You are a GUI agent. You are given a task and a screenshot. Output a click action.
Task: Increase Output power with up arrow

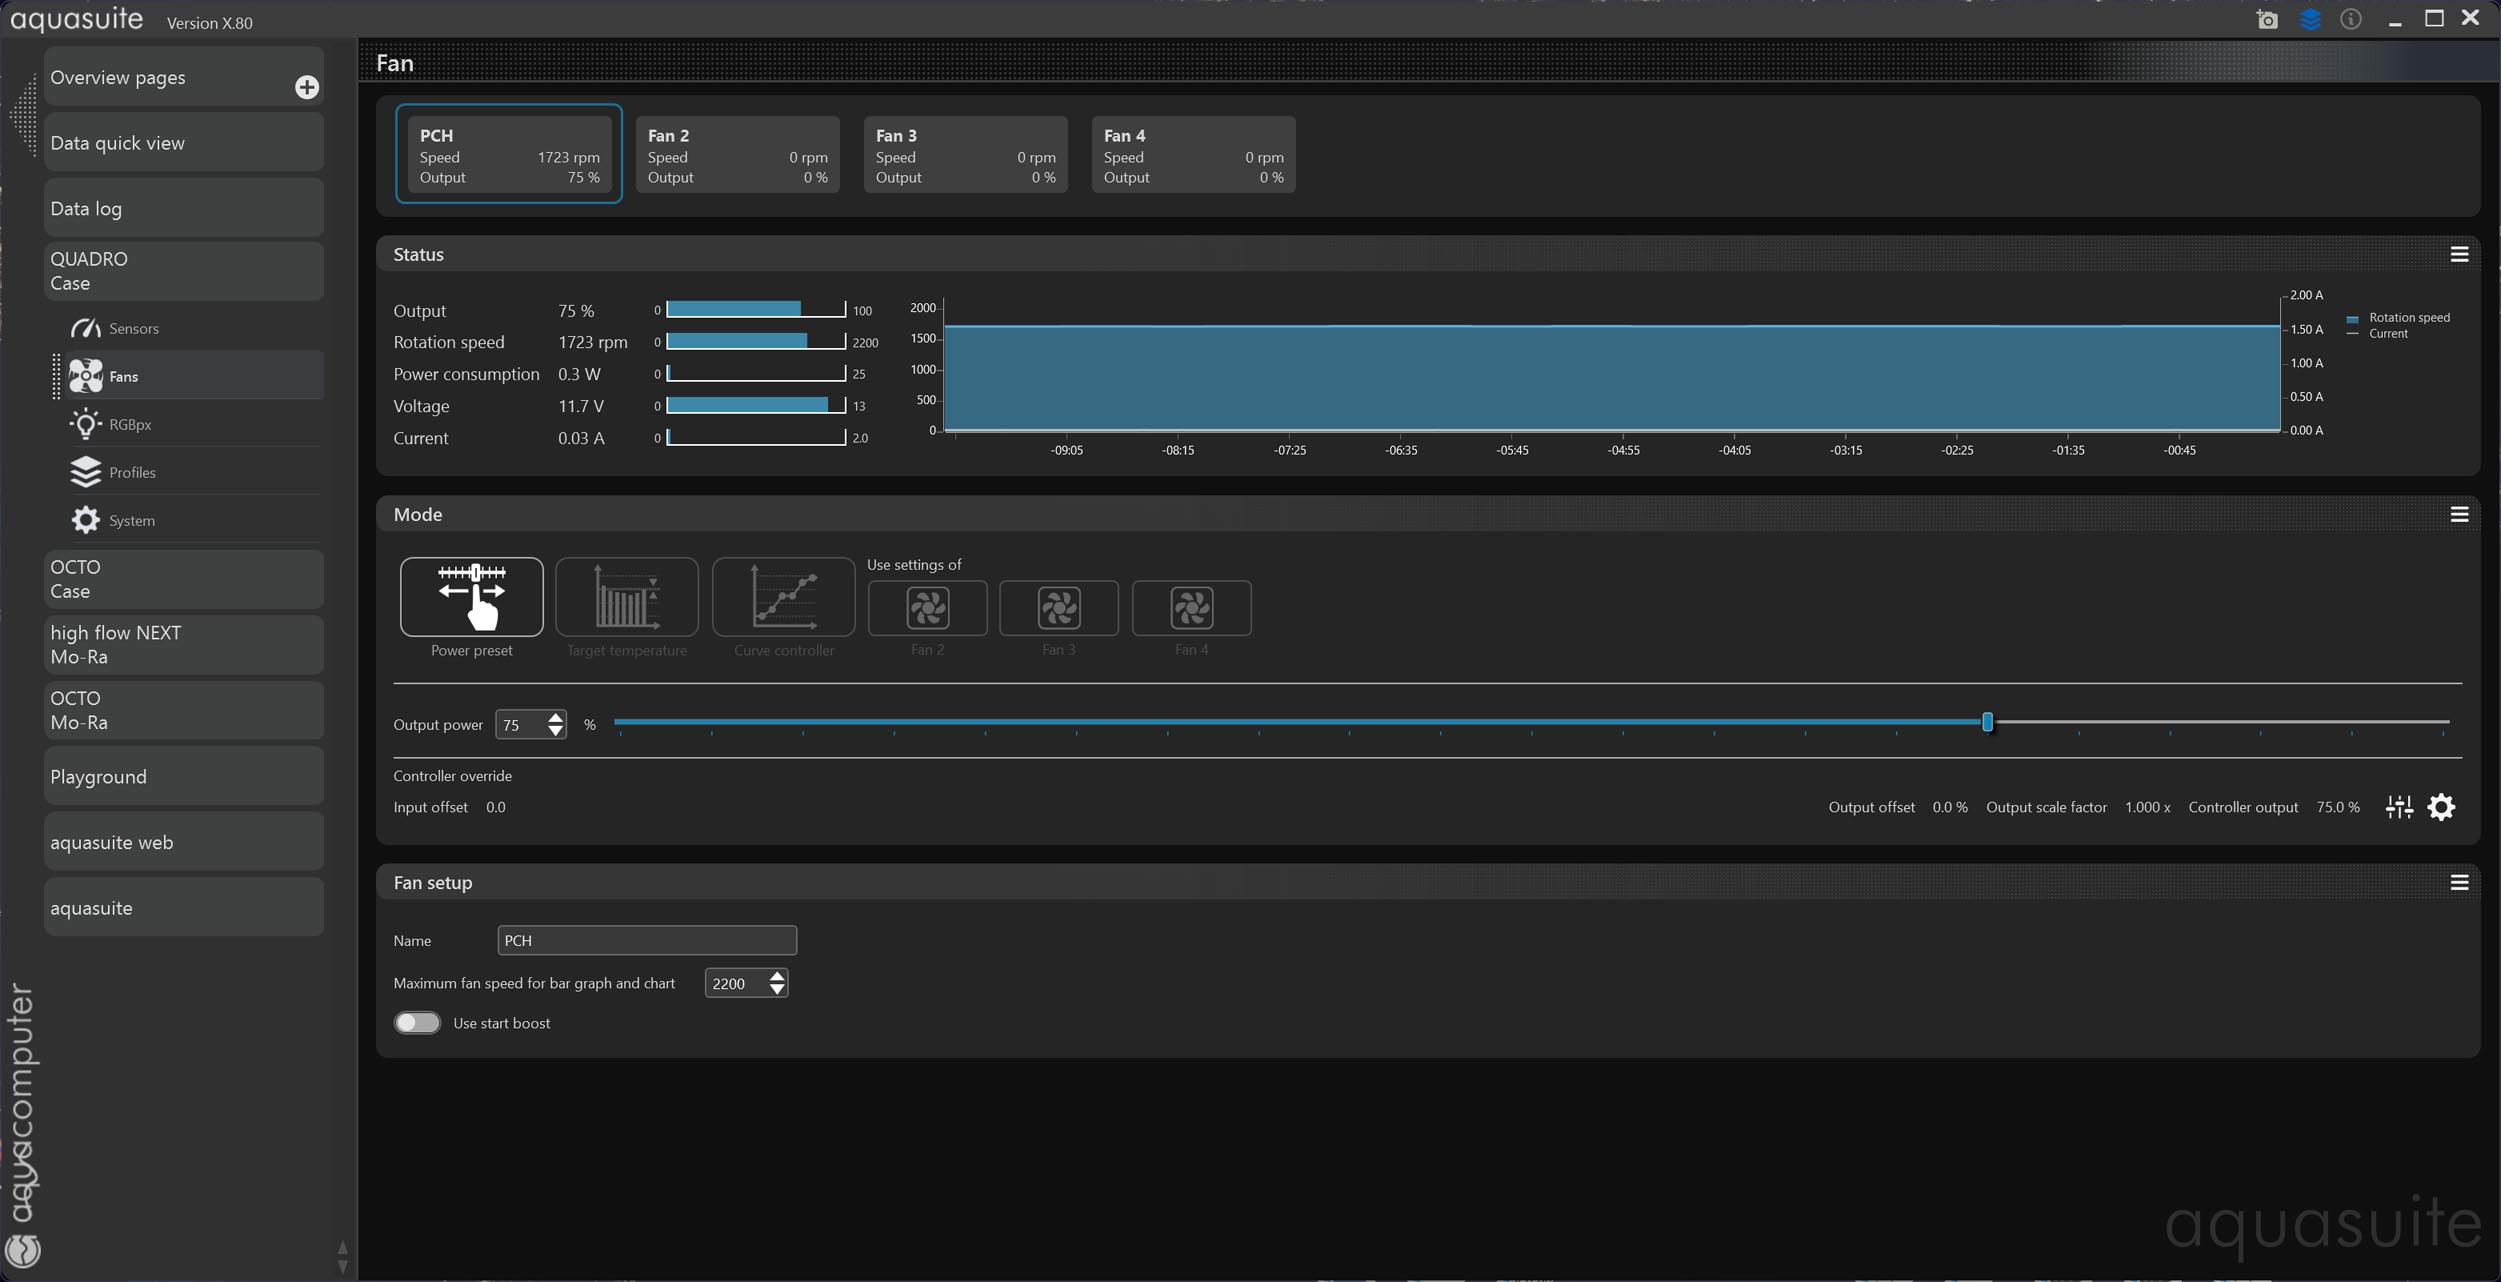coord(555,717)
